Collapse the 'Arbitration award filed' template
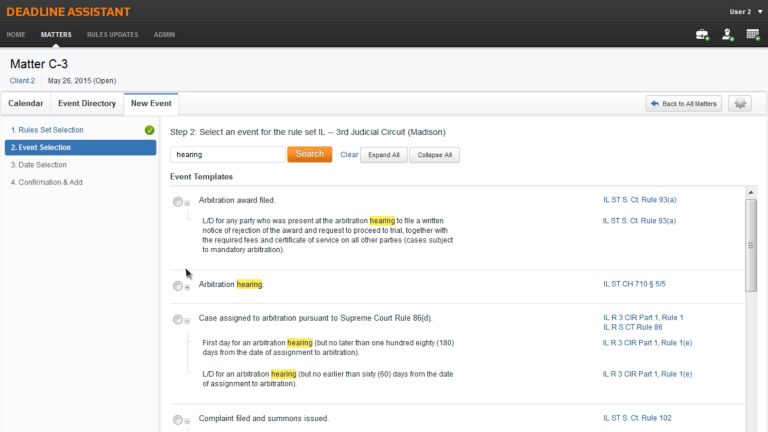The height and width of the screenshot is (432, 768). point(187,202)
